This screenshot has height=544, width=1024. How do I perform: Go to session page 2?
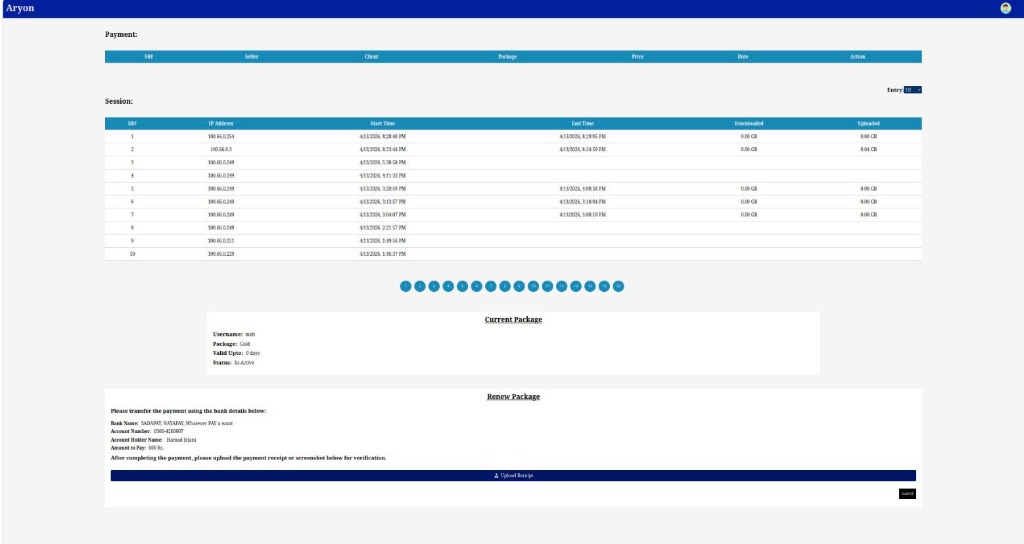[x=420, y=286]
